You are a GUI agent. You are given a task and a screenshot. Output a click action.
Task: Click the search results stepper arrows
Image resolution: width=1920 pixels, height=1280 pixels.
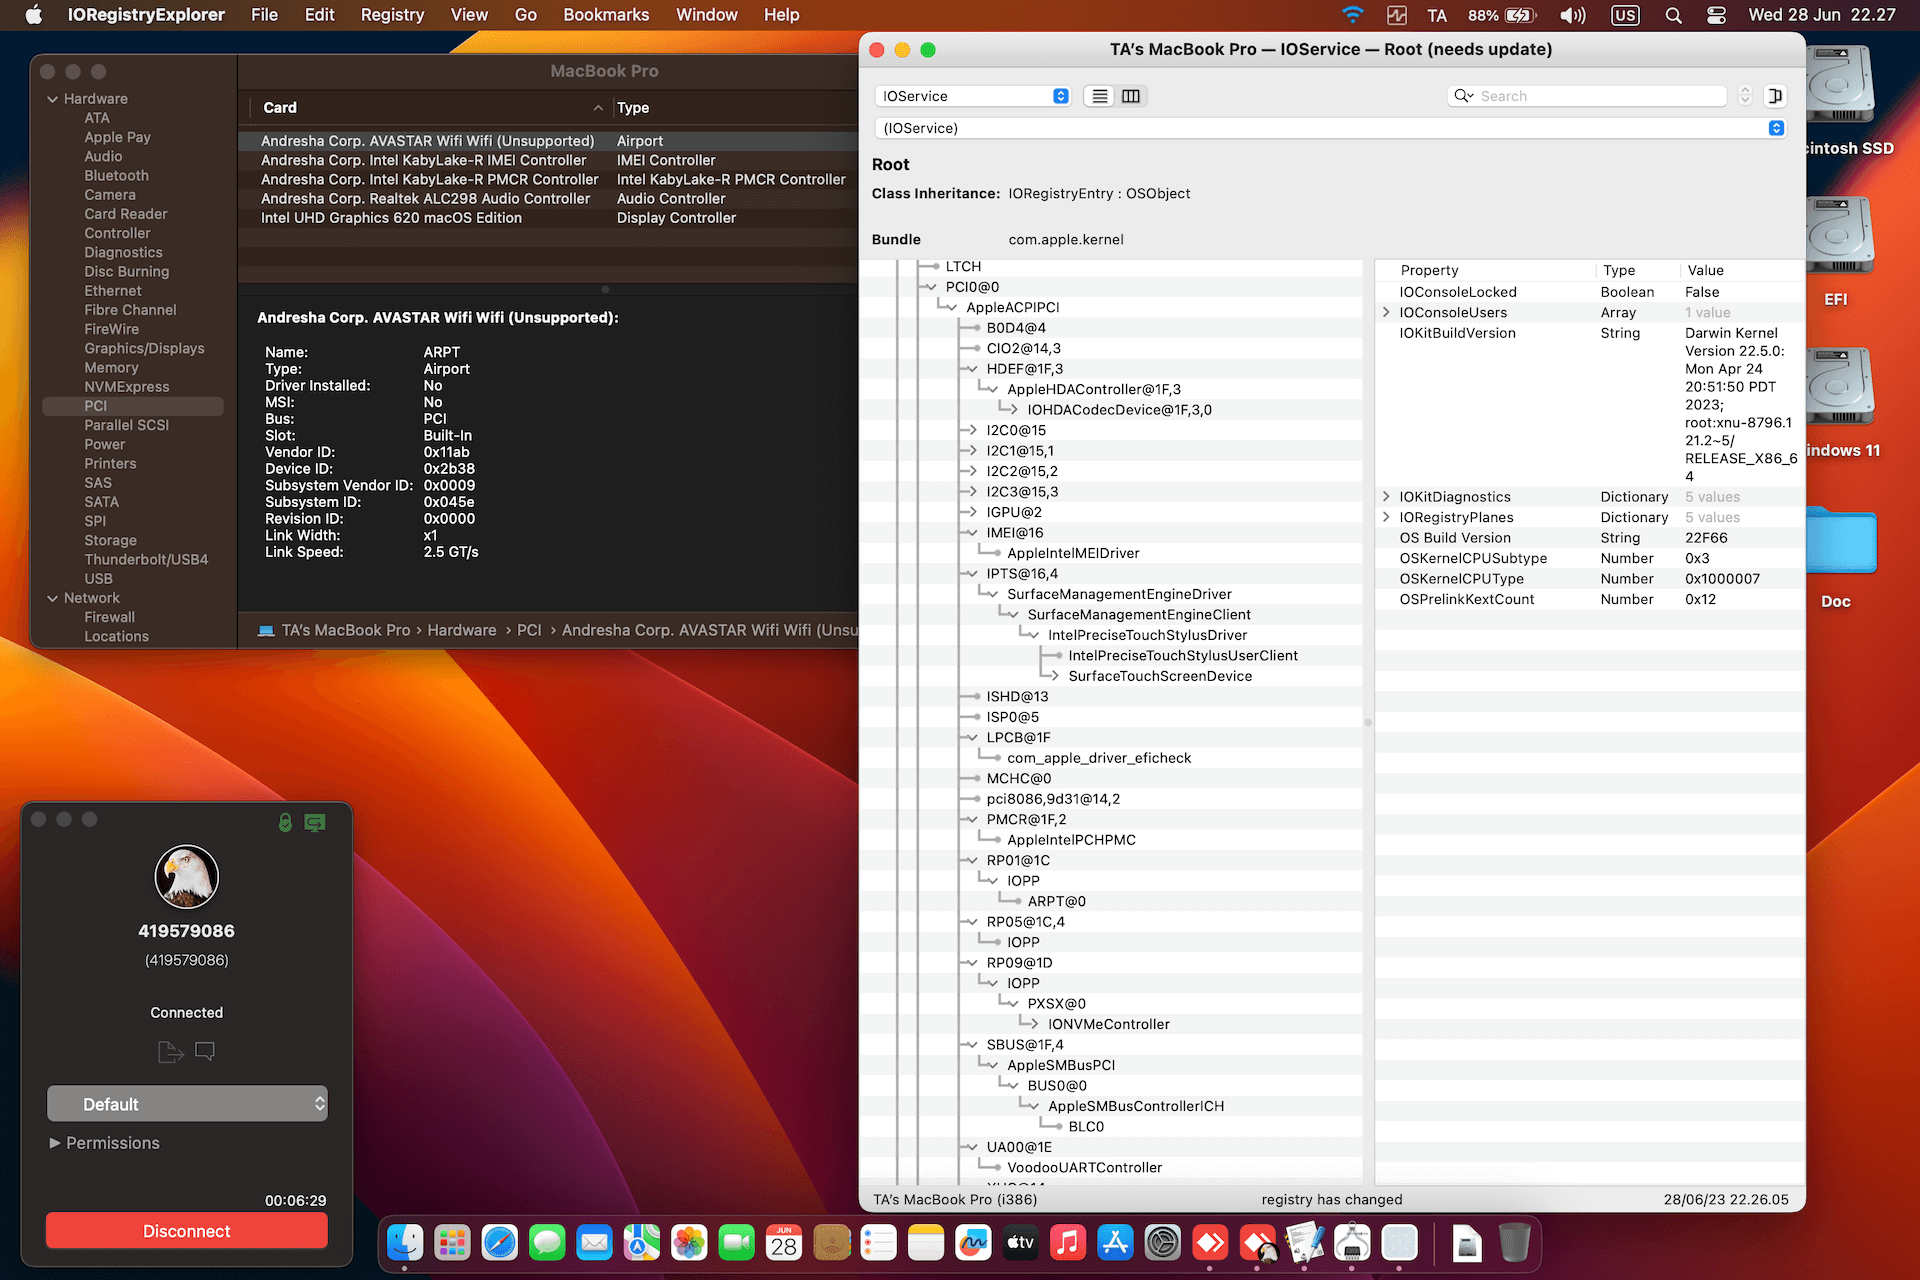tap(1745, 96)
